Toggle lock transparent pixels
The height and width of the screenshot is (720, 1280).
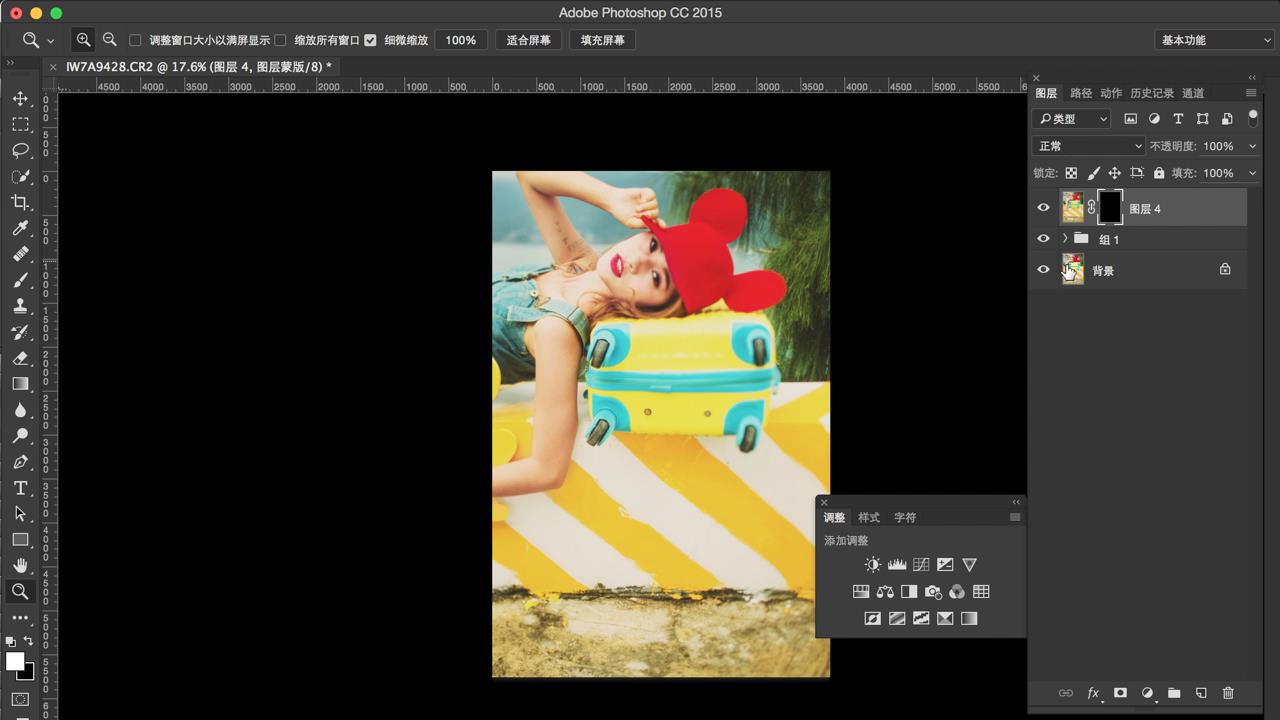(x=1071, y=173)
